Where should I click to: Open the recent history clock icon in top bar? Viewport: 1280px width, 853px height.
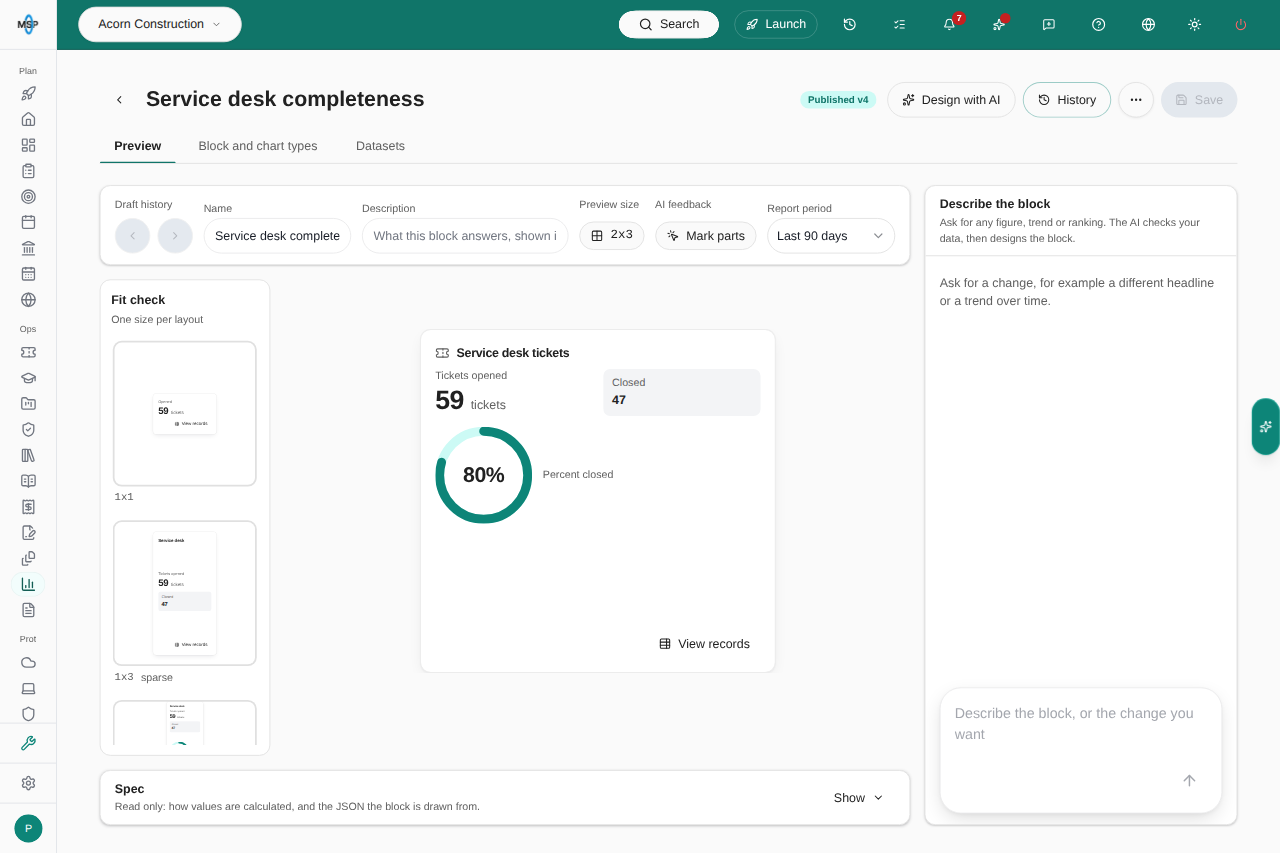click(850, 24)
